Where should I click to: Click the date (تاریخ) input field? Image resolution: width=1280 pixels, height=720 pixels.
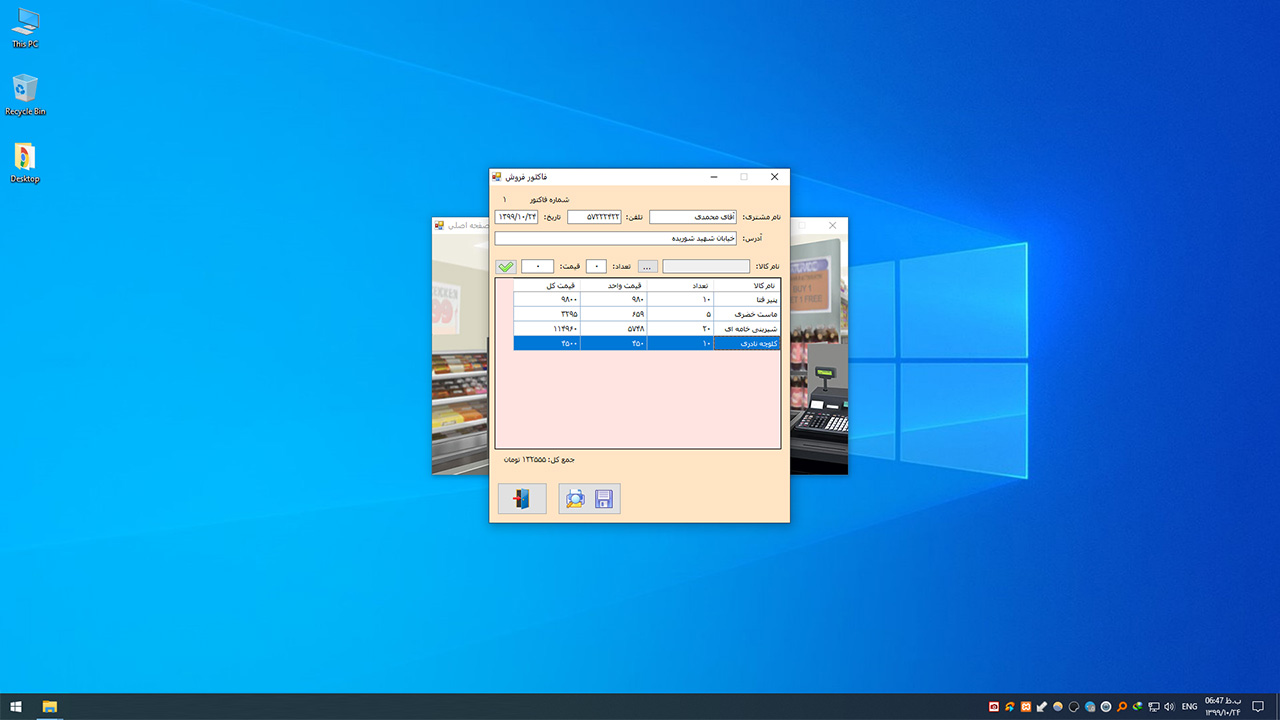pyautogui.click(x=517, y=217)
